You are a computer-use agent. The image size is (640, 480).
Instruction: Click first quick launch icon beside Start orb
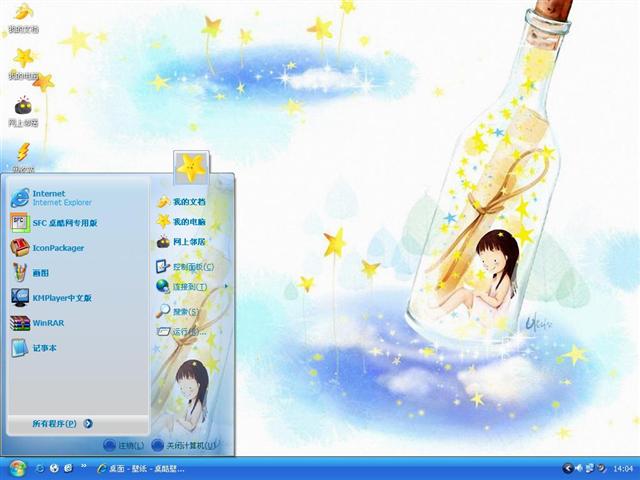click(x=40, y=468)
